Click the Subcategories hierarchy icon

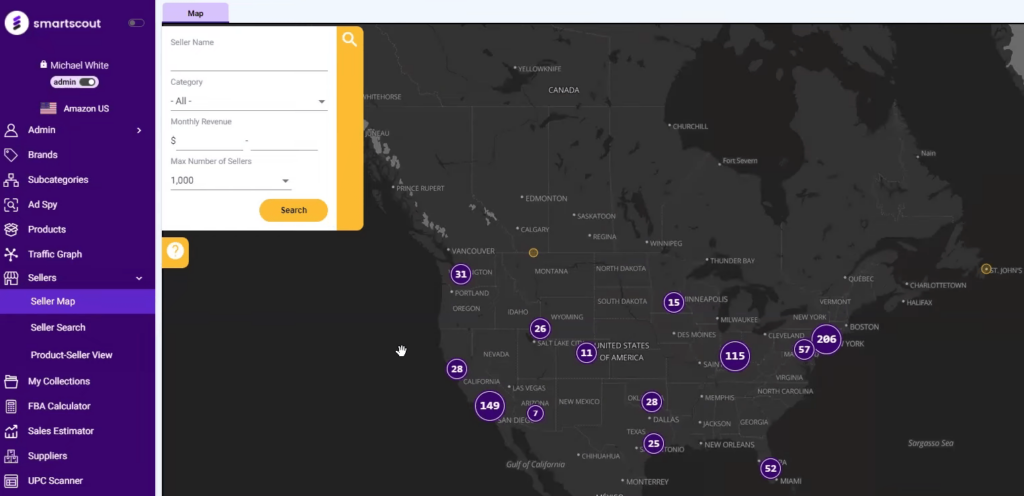[x=10, y=180]
